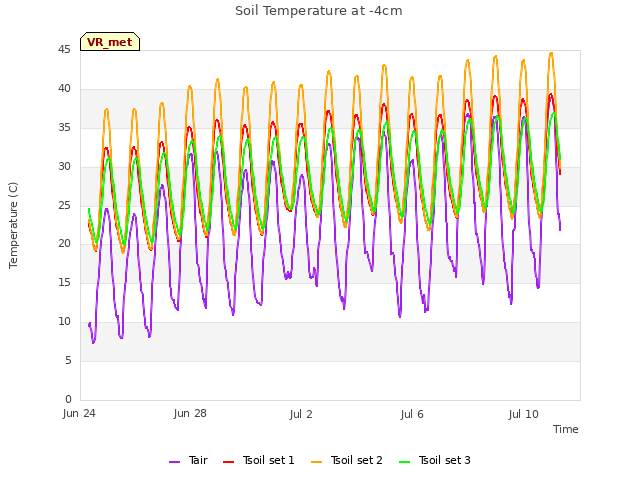Viewport: 640px width, 480px height.
Task: Click the 45 y-axis tick label
Action: [64, 50]
